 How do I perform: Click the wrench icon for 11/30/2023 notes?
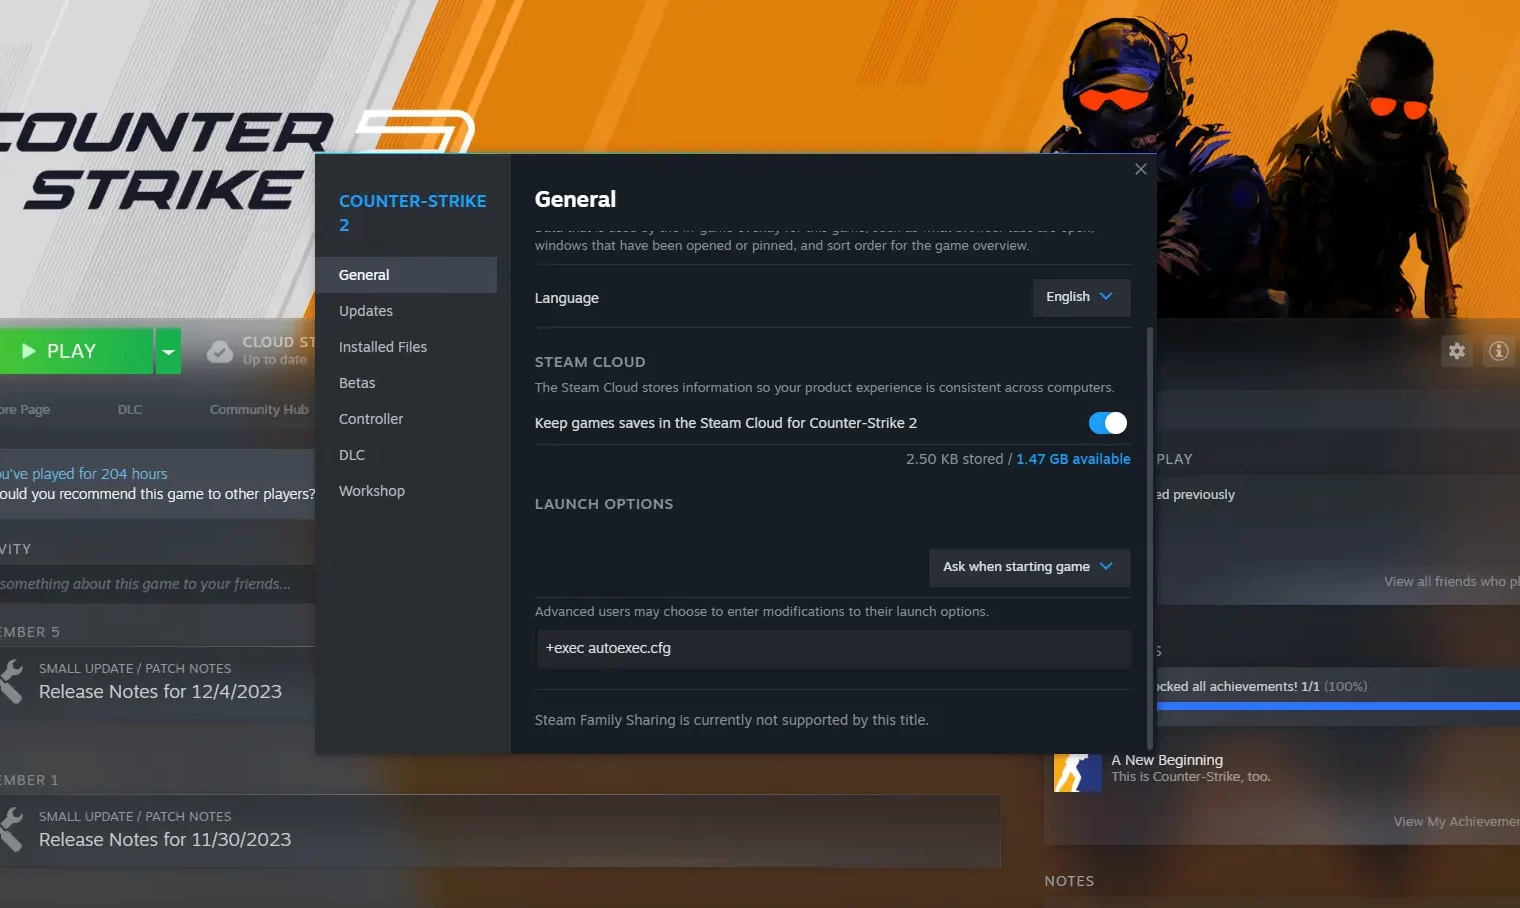(11, 829)
